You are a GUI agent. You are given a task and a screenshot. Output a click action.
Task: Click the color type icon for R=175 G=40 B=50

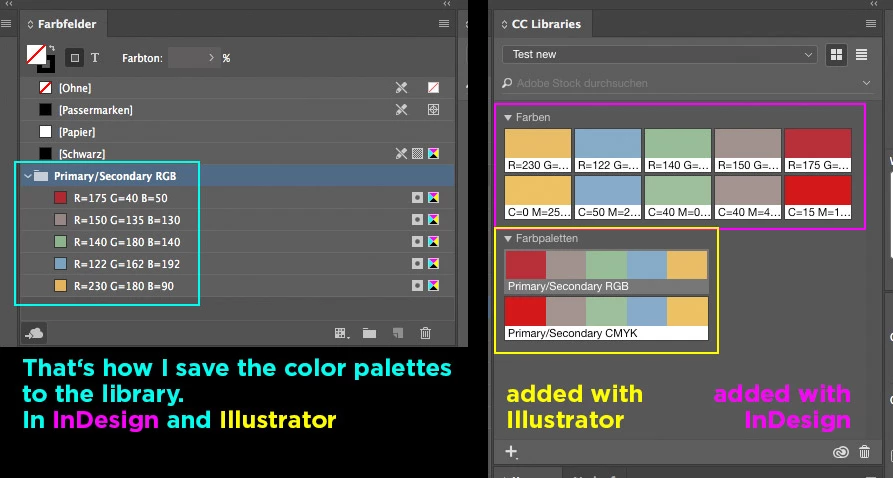coord(417,198)
